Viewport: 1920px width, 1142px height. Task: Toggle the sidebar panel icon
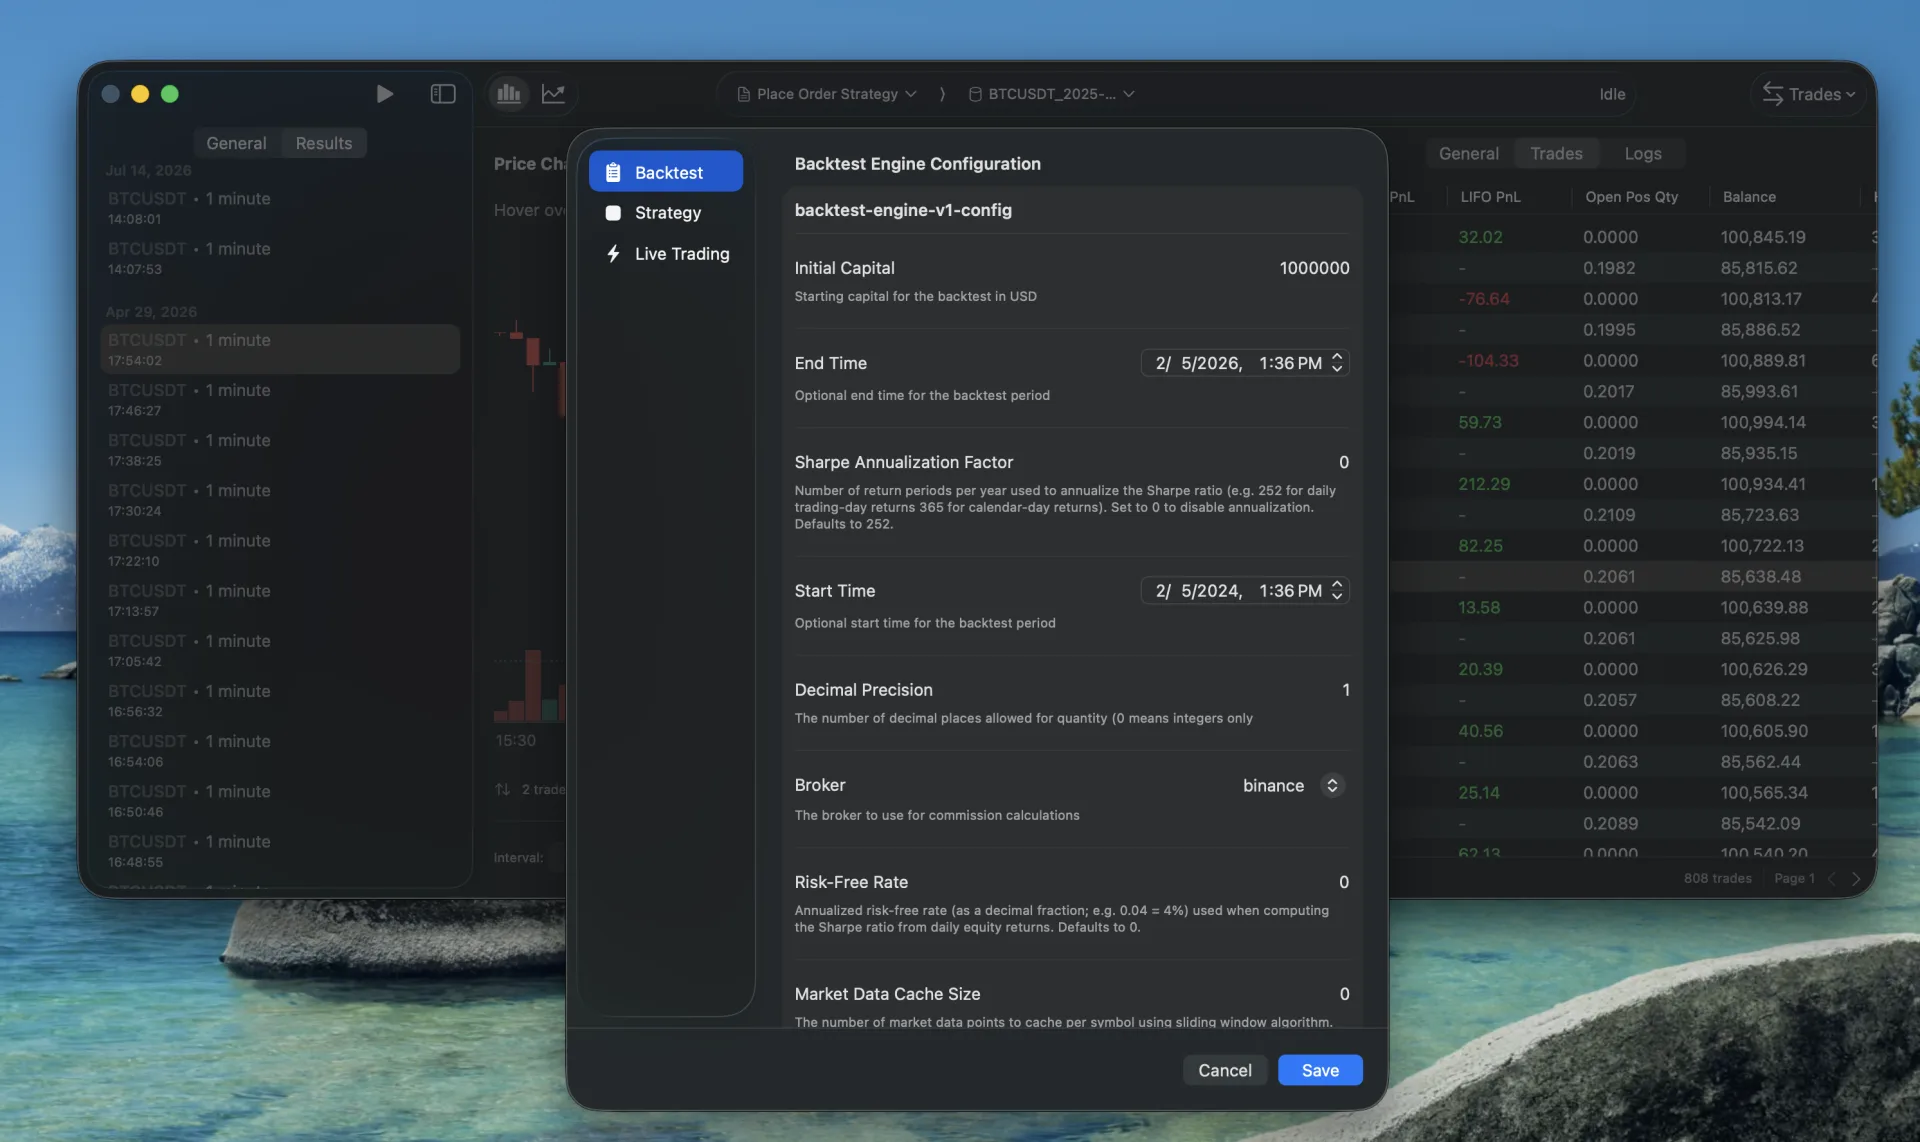click(443, 94)
